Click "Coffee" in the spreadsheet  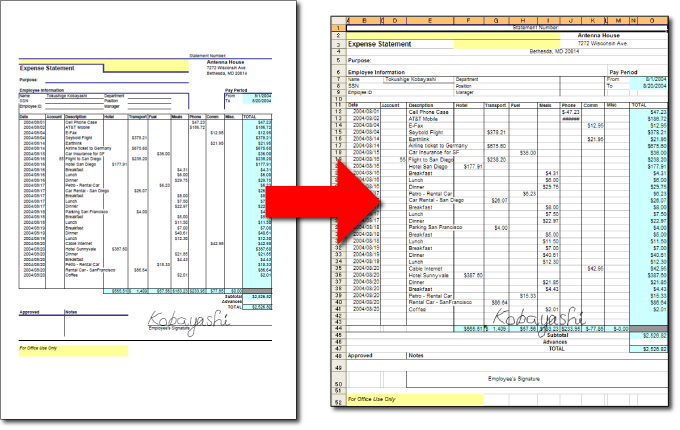(x=417, y=309)
